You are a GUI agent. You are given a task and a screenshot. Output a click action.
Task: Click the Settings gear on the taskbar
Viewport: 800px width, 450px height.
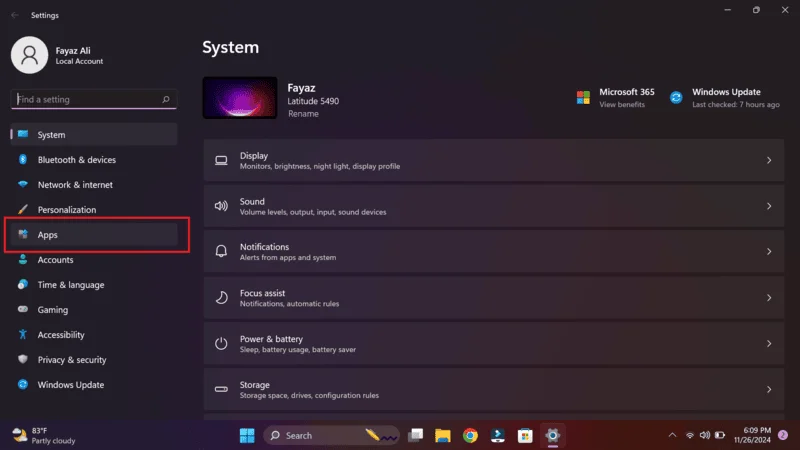click(x=553, y=435)
